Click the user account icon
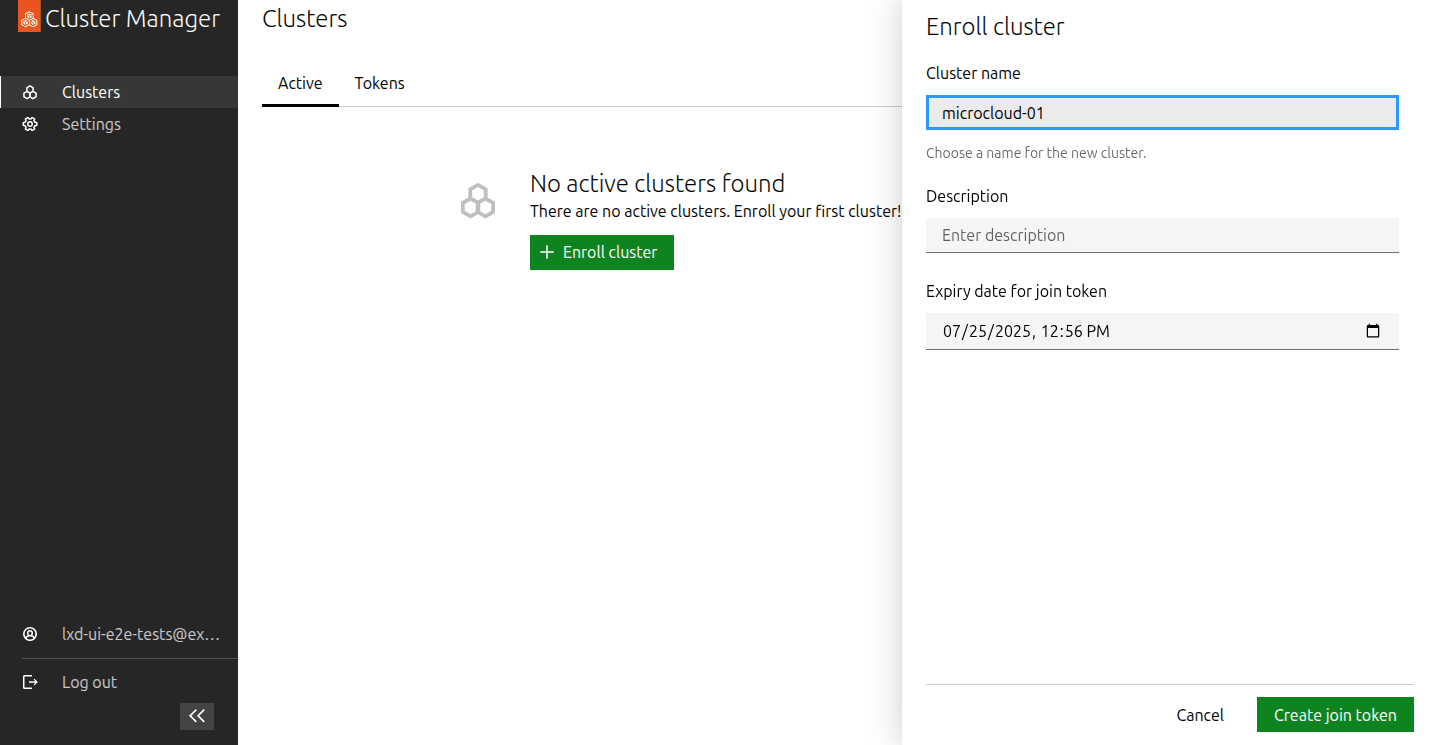Screen dimensions: 1435x745 (x=30, y=634)
